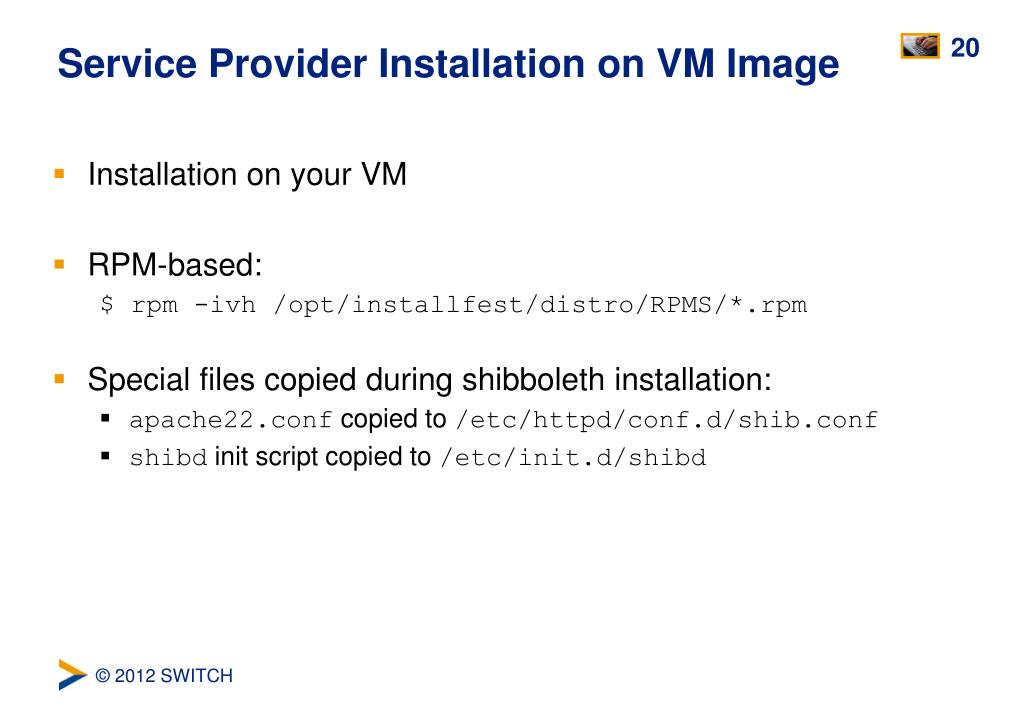Click the © 2012 SWITCH copyright text

[164, 675]
